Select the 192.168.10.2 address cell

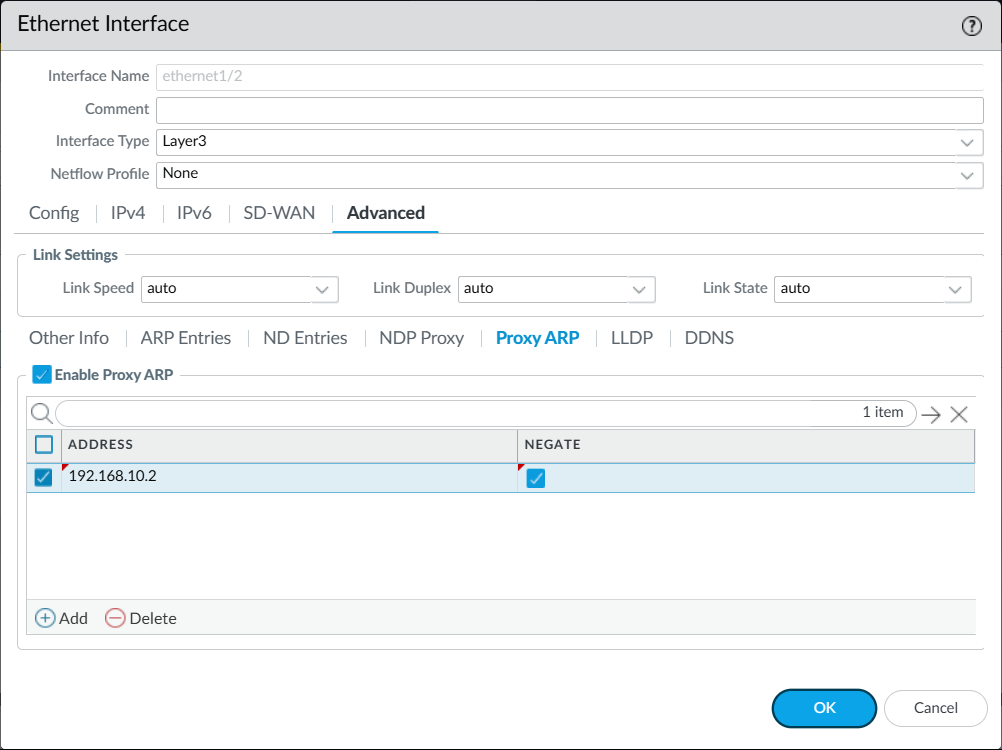click(x=289, y=477)
